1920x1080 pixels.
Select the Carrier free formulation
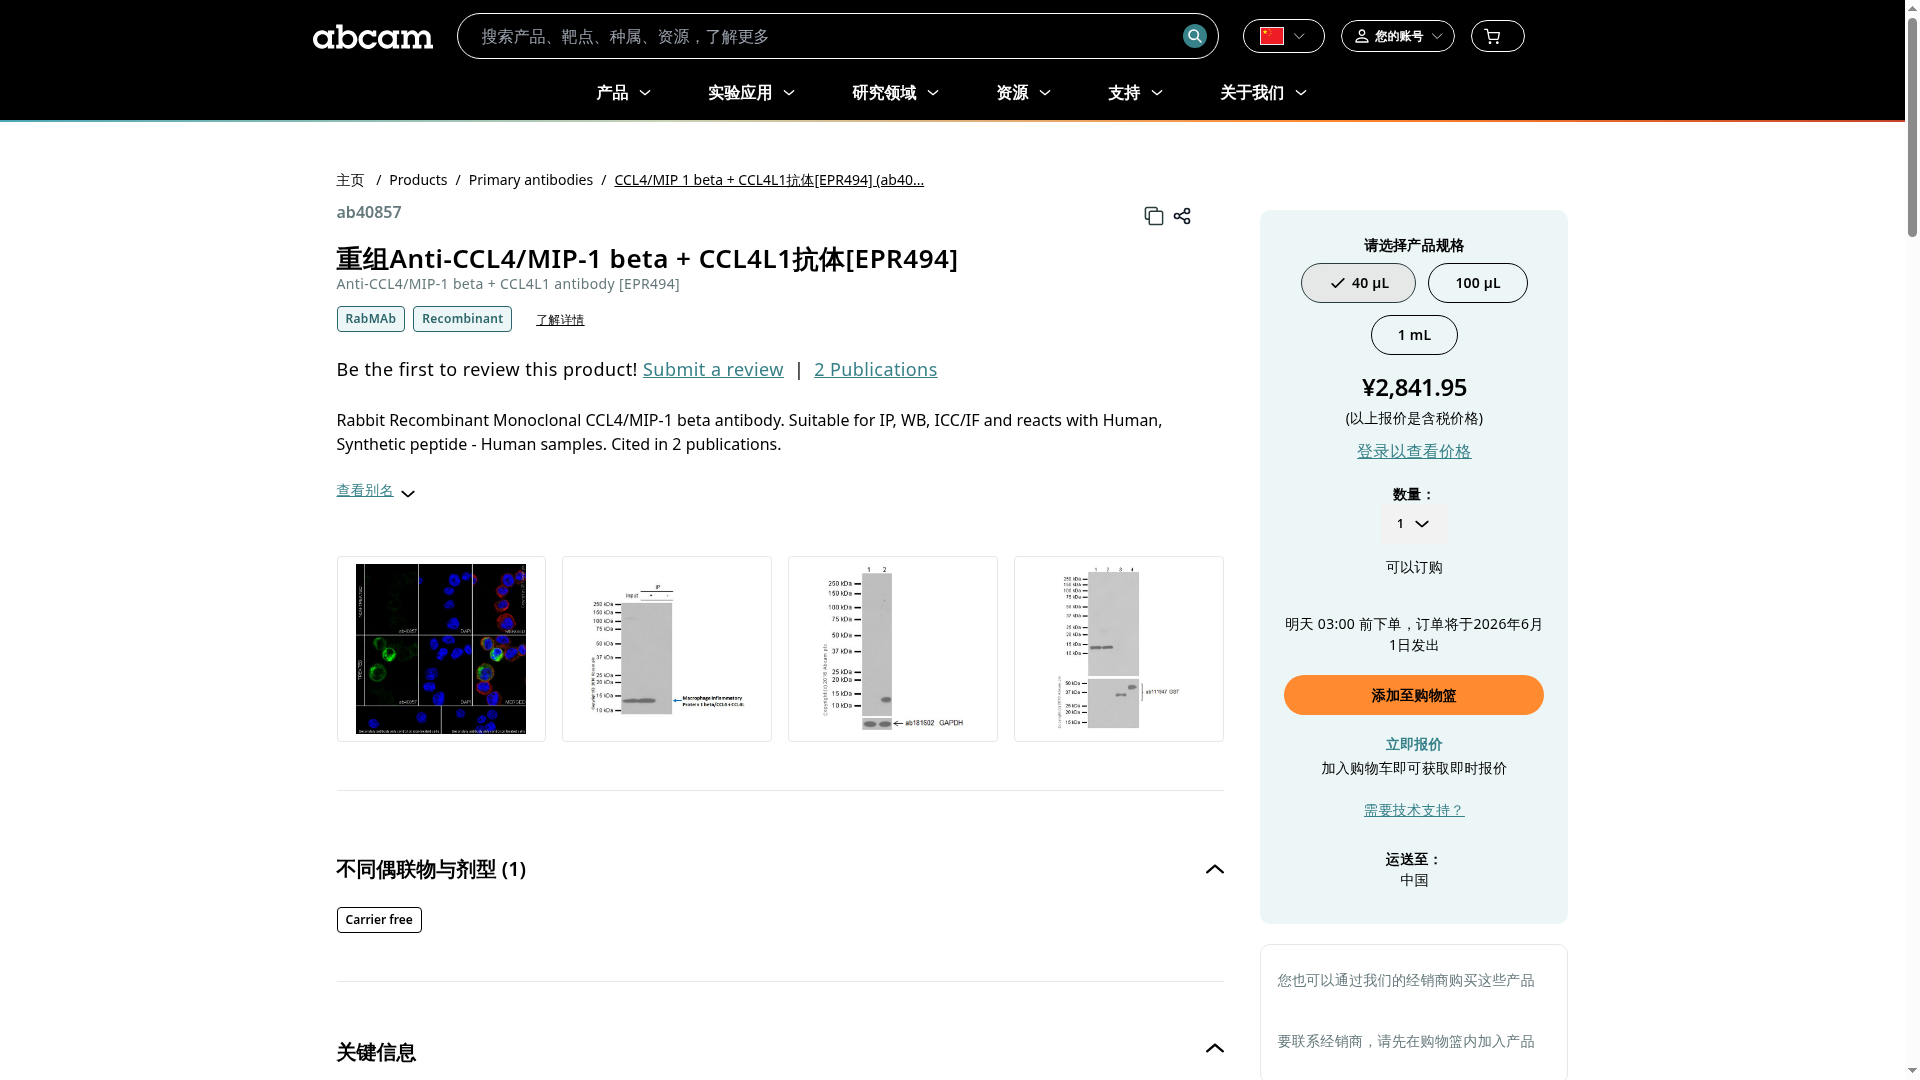tap(379, 920)
